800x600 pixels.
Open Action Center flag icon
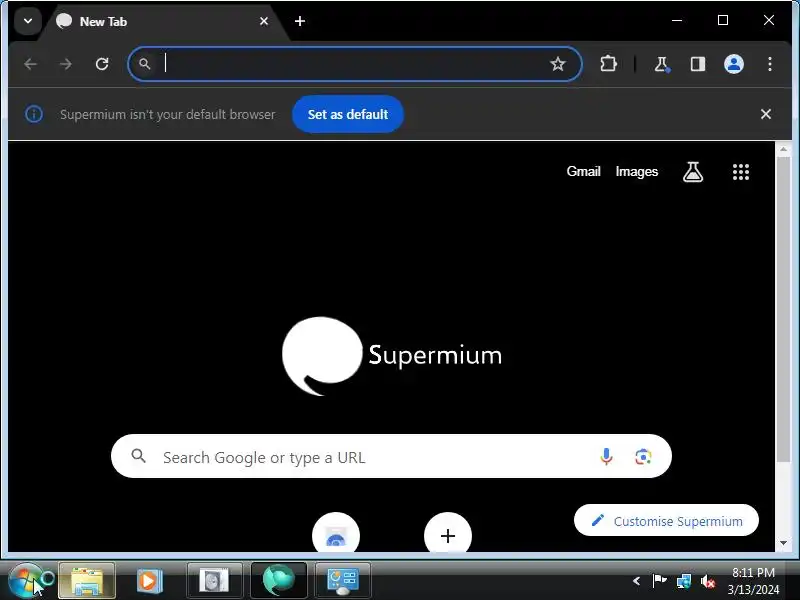(659, 581)
